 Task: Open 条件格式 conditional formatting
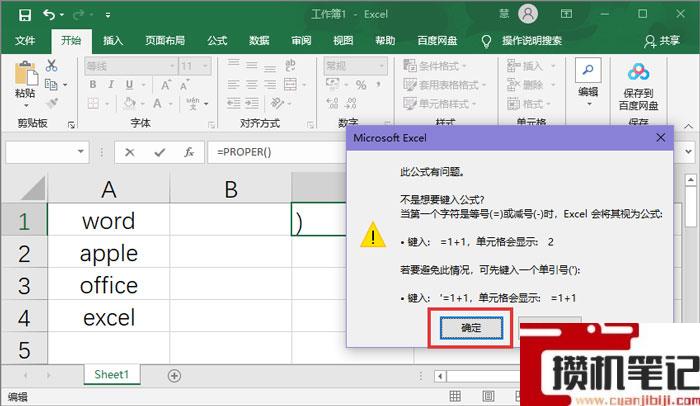tap(435, 66)
